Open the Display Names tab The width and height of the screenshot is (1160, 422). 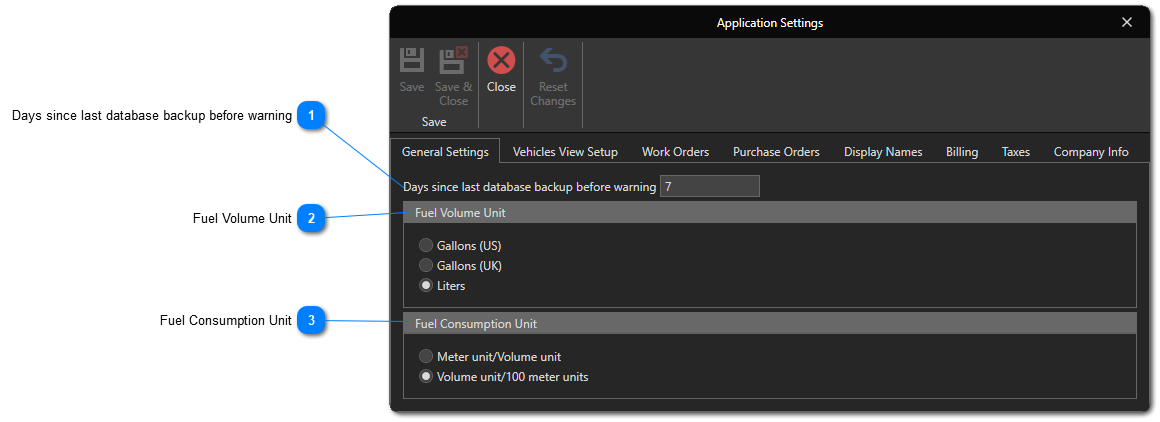(883, 152)
